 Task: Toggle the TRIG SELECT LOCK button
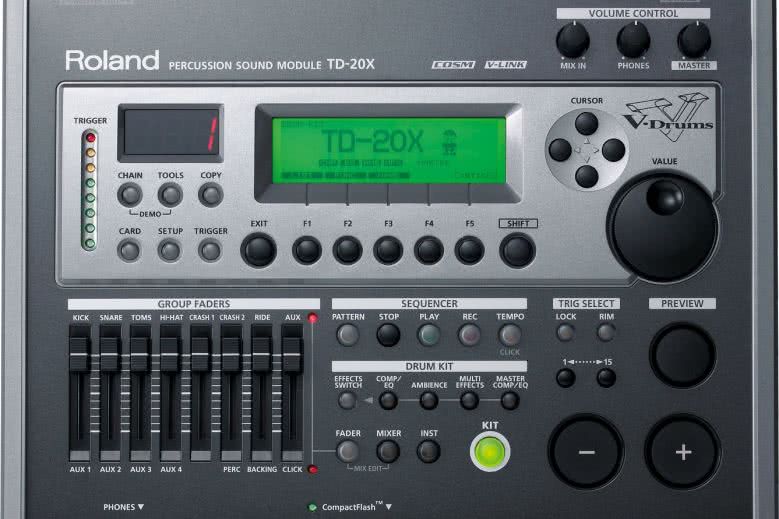565,332
